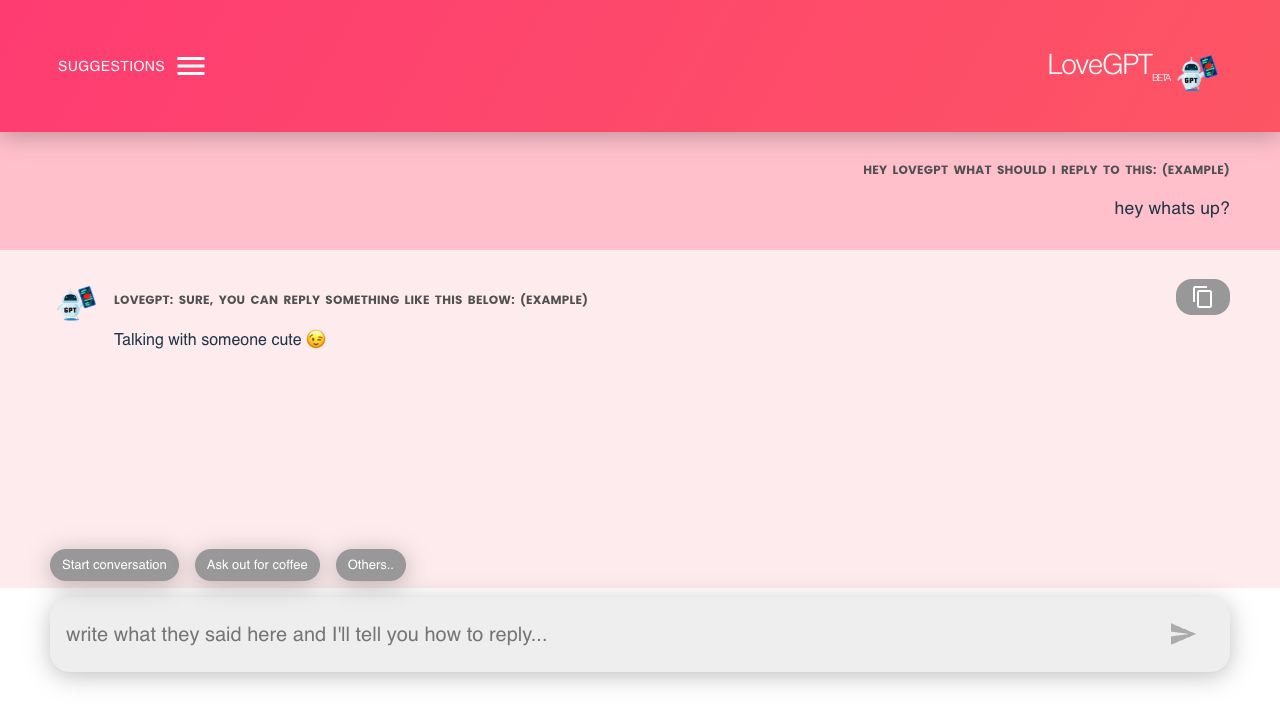Open the hamburger menu icon
This screenshot has height=720, width=1280.
[x=191, y=66]
